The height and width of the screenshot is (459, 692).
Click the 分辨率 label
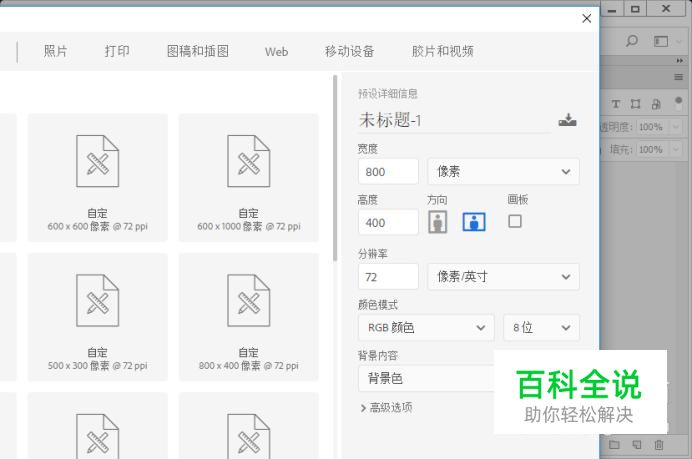372,254
